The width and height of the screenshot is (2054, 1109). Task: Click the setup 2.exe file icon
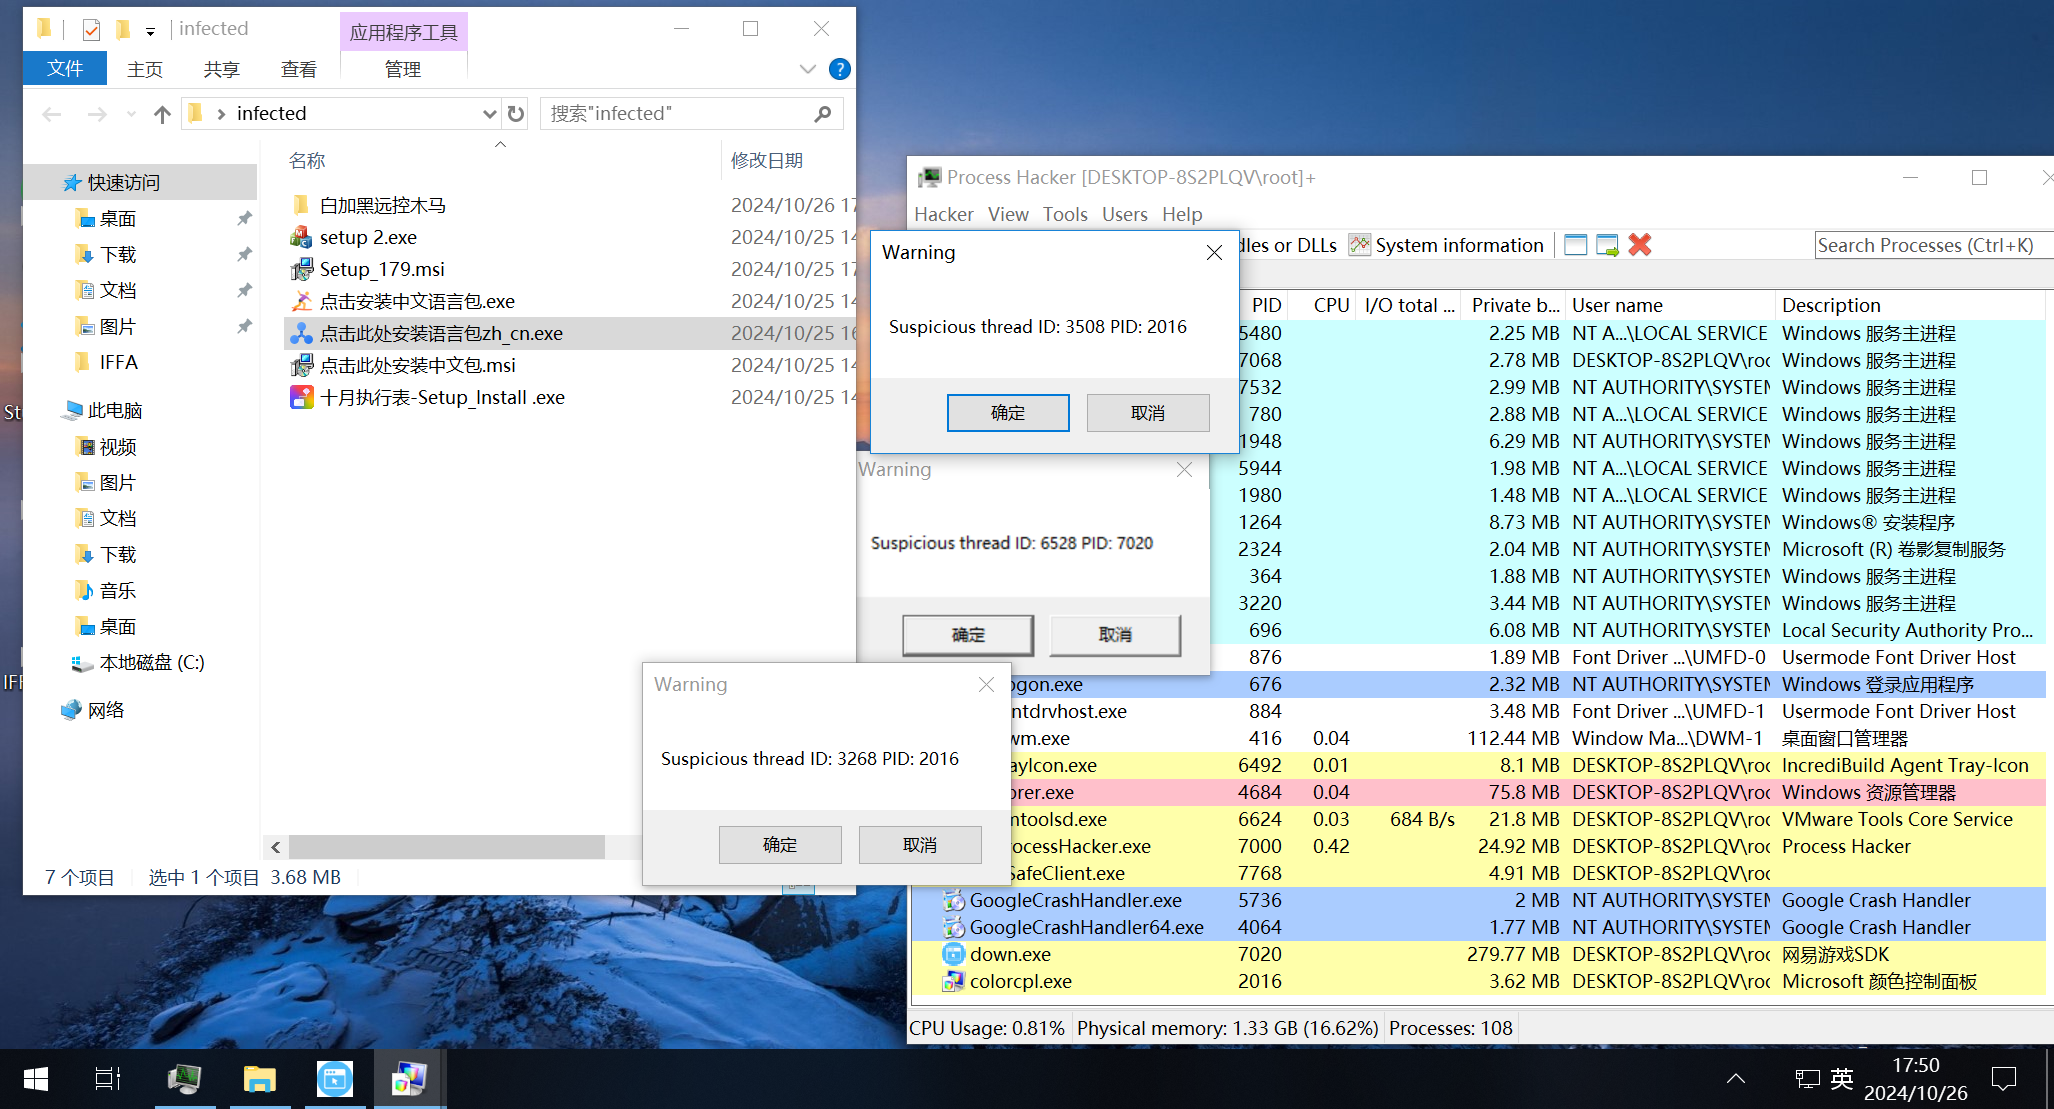point(301,237)
